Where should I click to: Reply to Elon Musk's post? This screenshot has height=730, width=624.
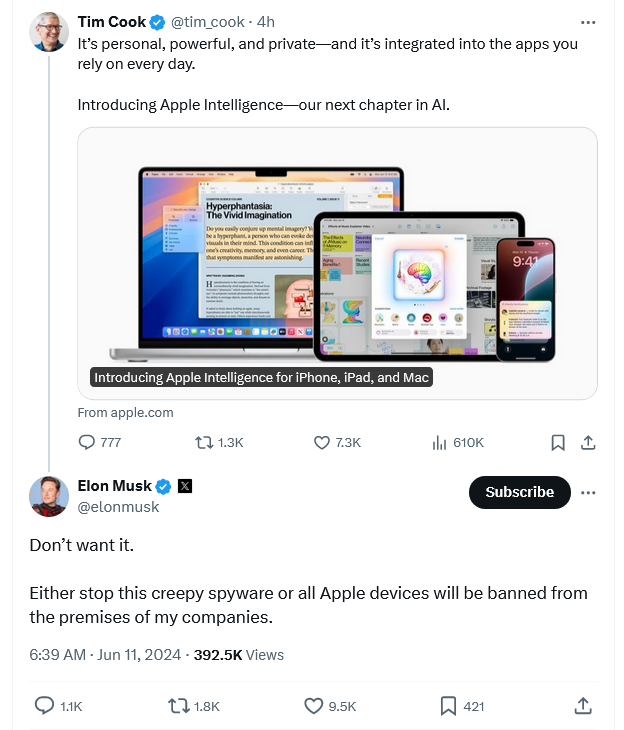pyautogui.click(x=45, y=706)
